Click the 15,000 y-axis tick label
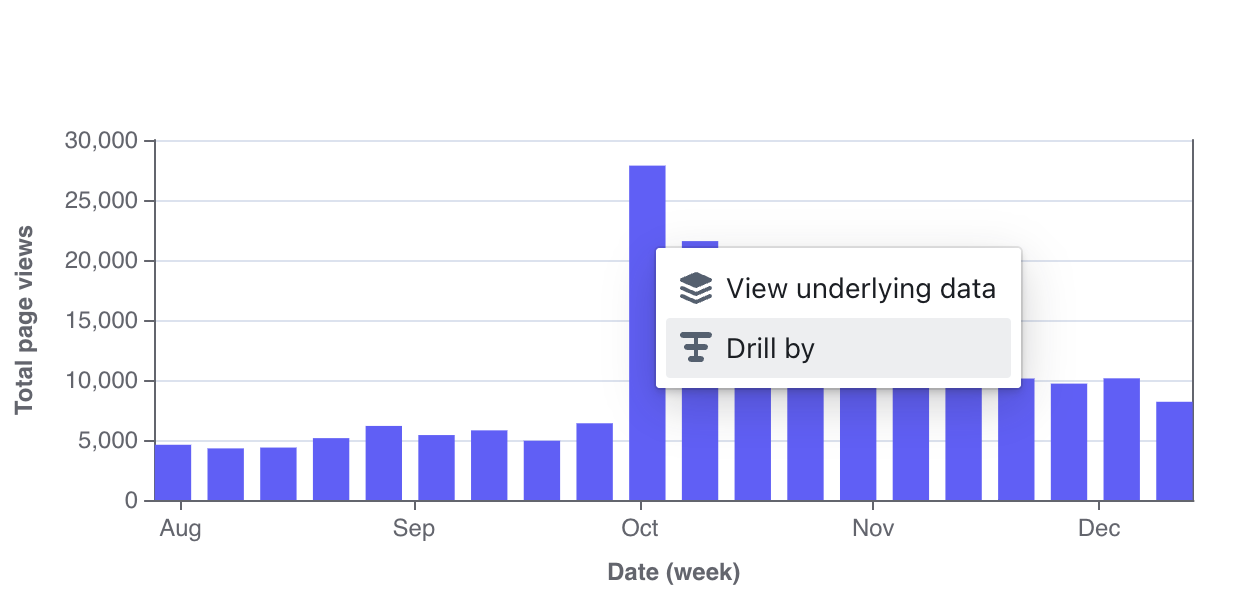 (101, 321)
